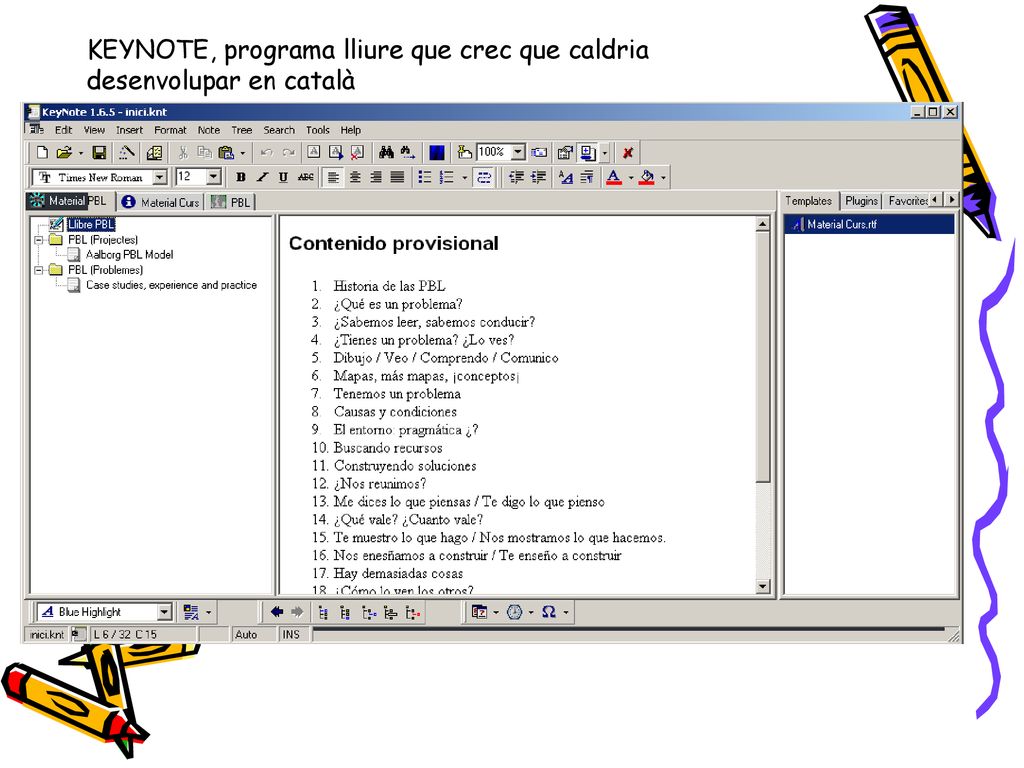Open Find with the binoculars icon
1024x768 pixels.
pyautogui.click(x=386, y=153)
